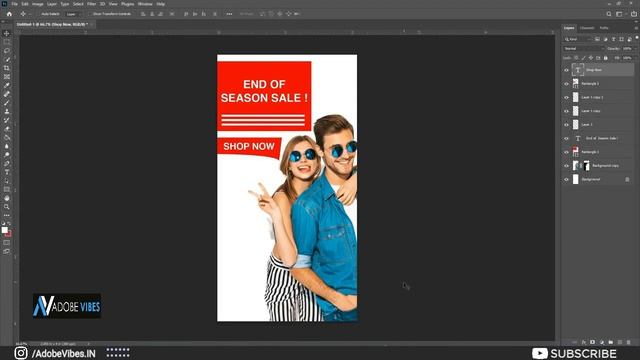
Task: Select the Eyedropper tool
Action: (x=7, y=85)
